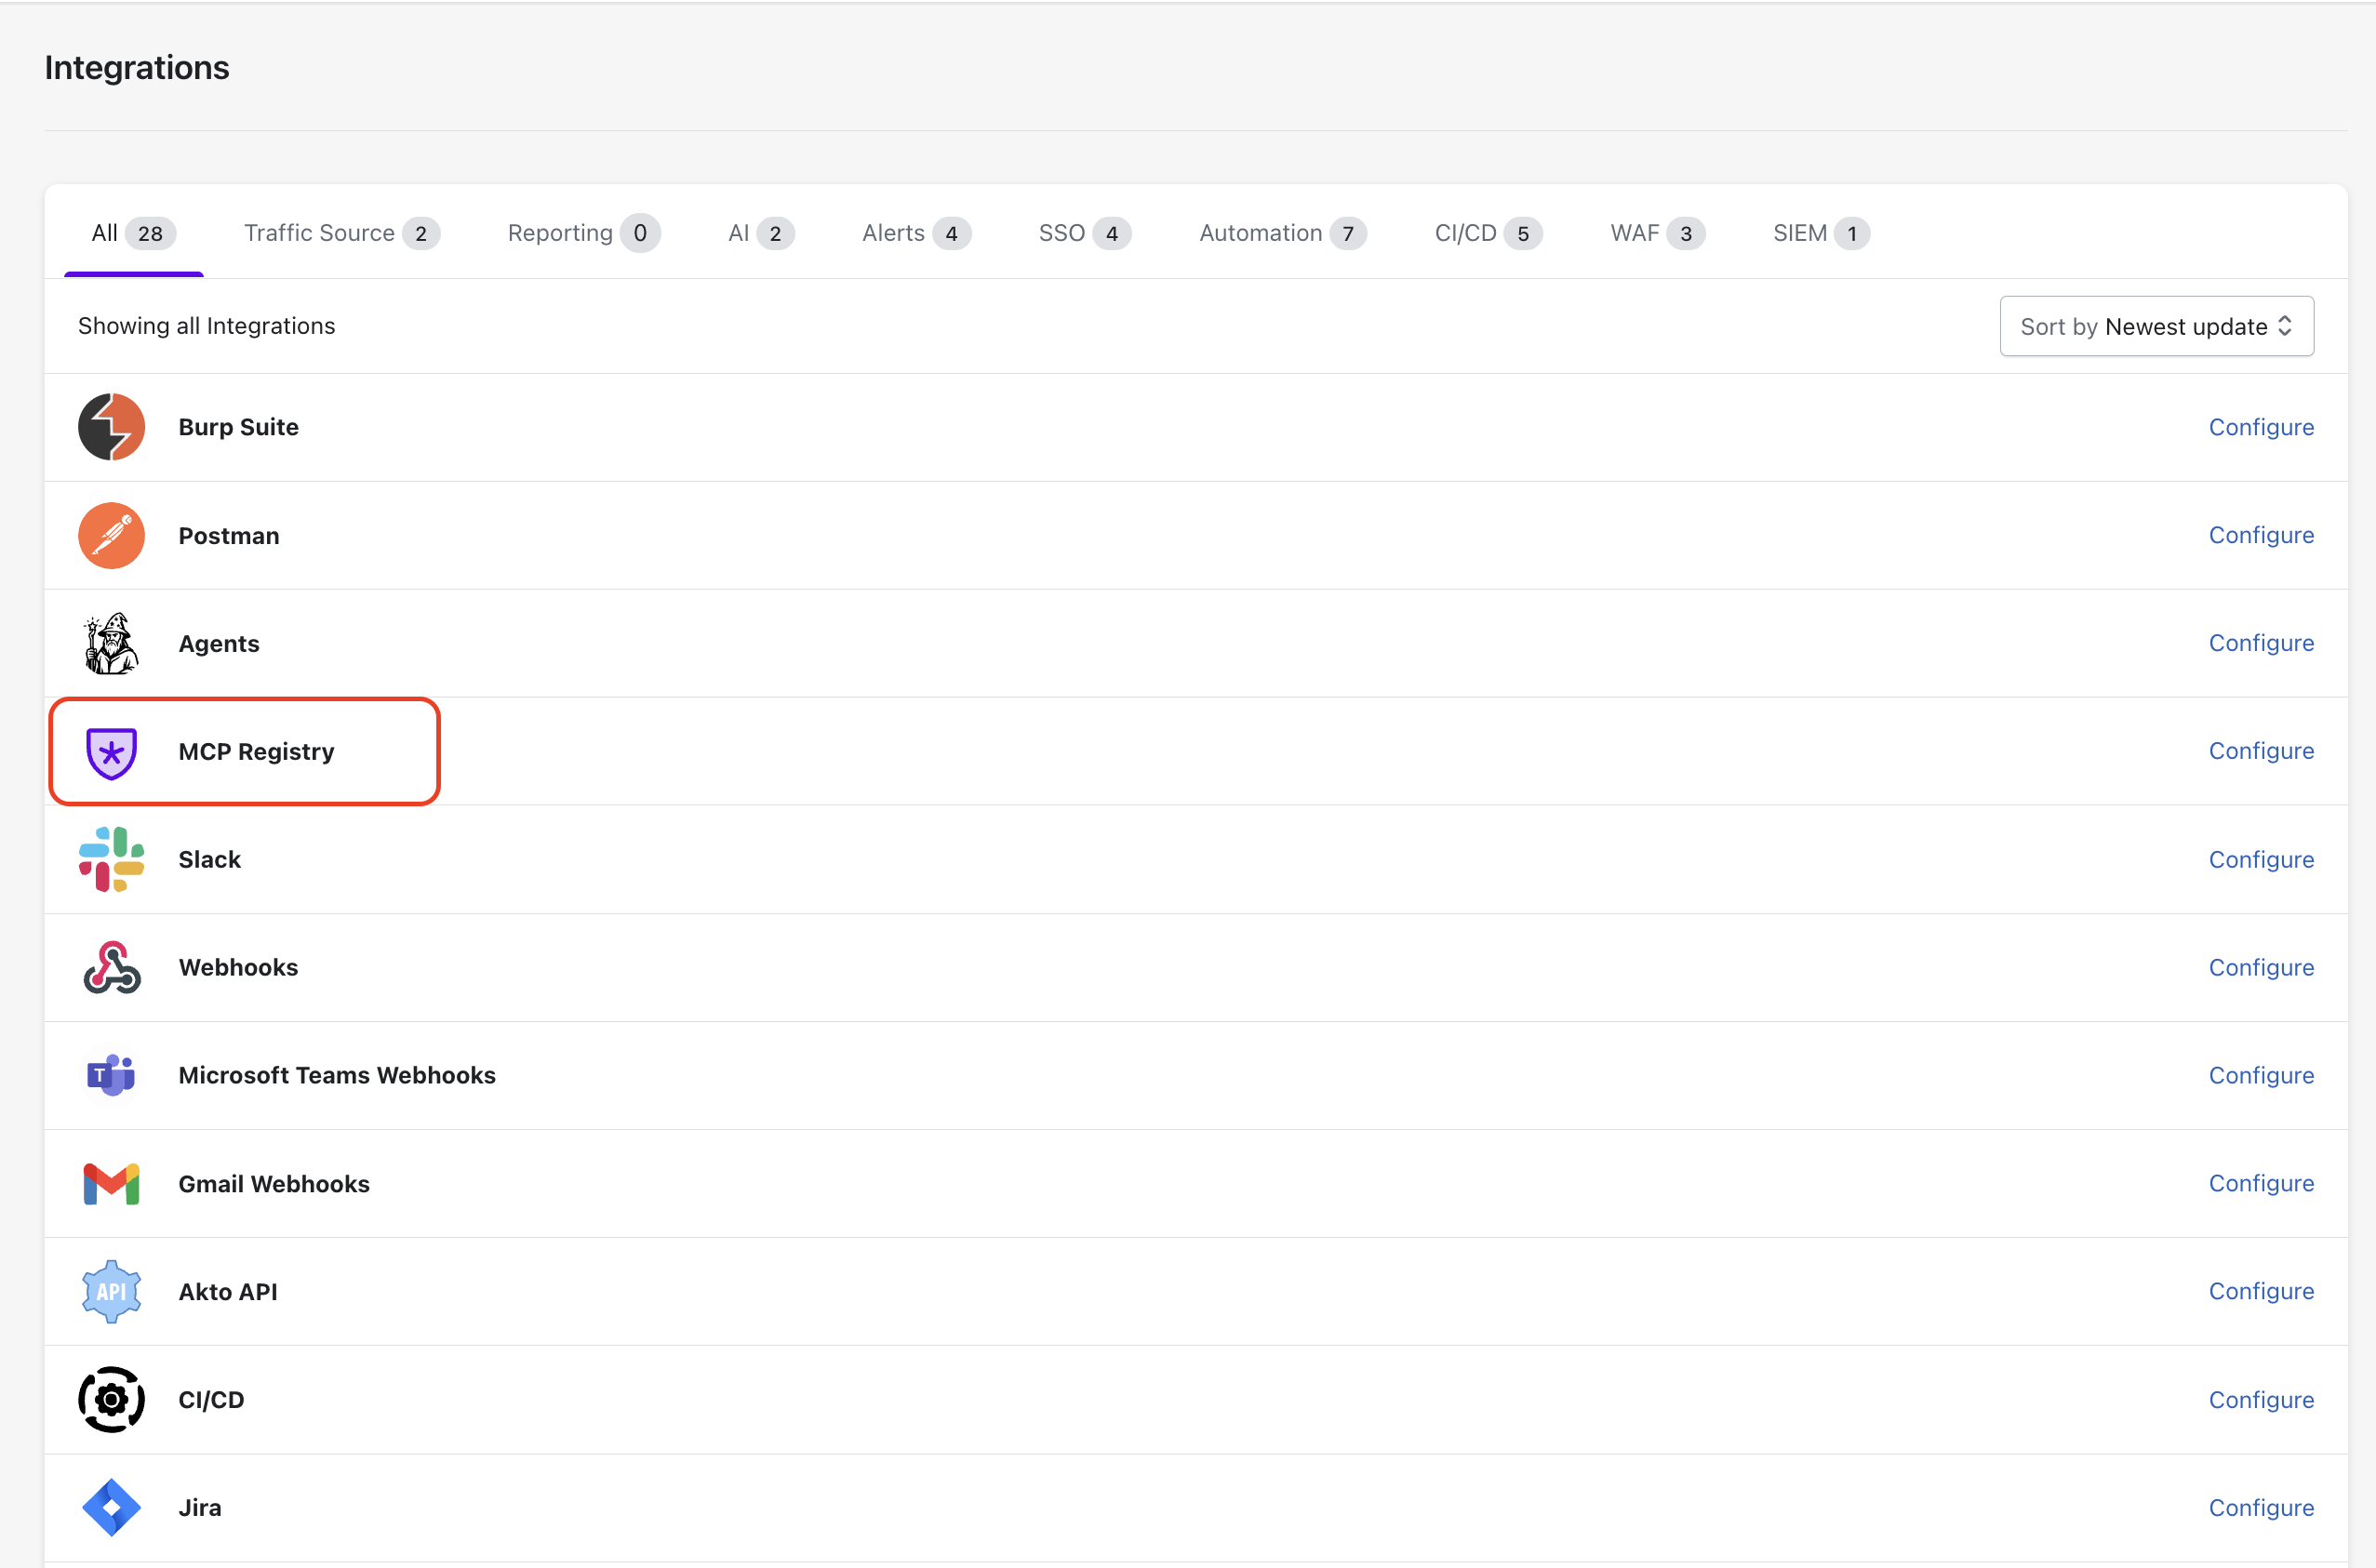The height and width of the screenshot is (1568, 2376).
Task: Click the Slack logo icon
Action: (x=111, y=859)
